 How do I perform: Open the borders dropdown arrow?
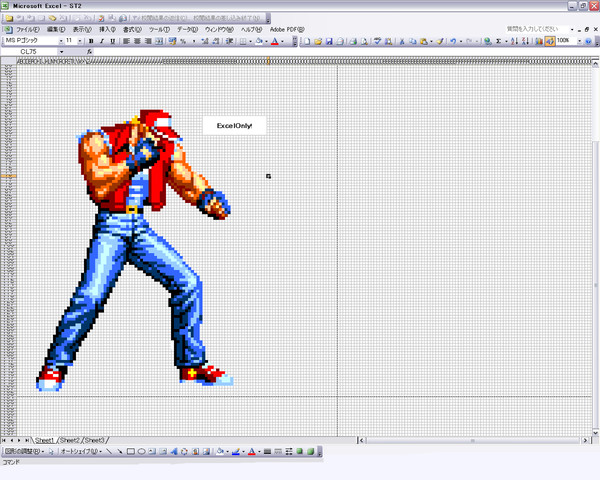250,41
